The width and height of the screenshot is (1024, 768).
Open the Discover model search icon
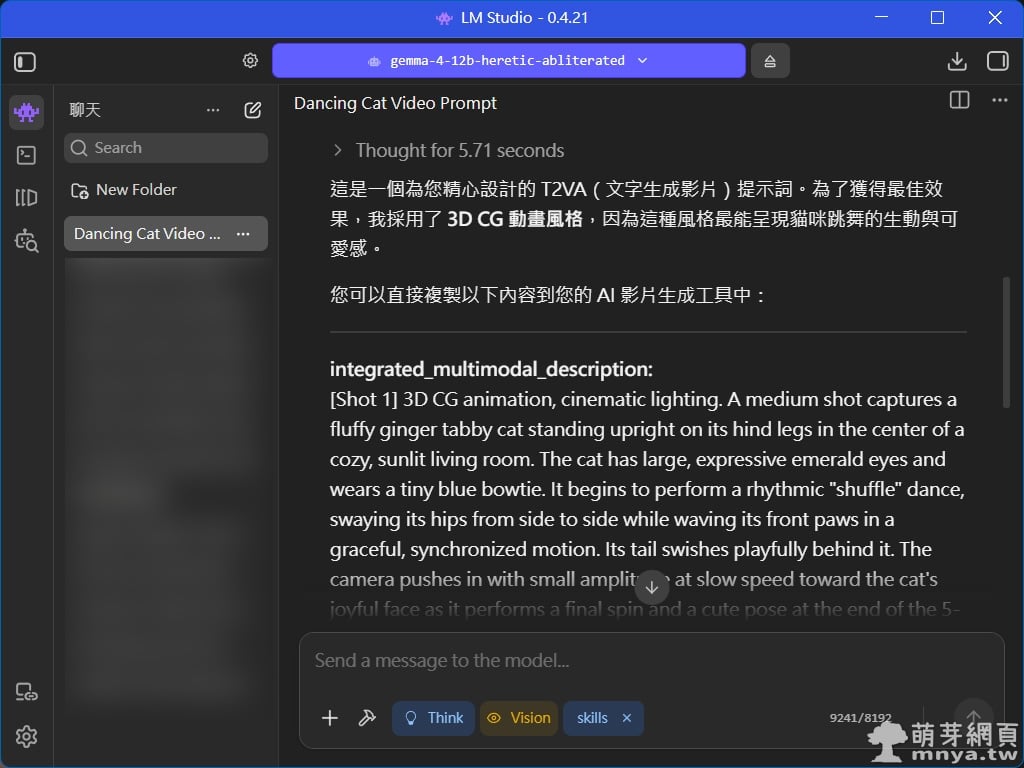pyautogui.click(x=26, y=240)
